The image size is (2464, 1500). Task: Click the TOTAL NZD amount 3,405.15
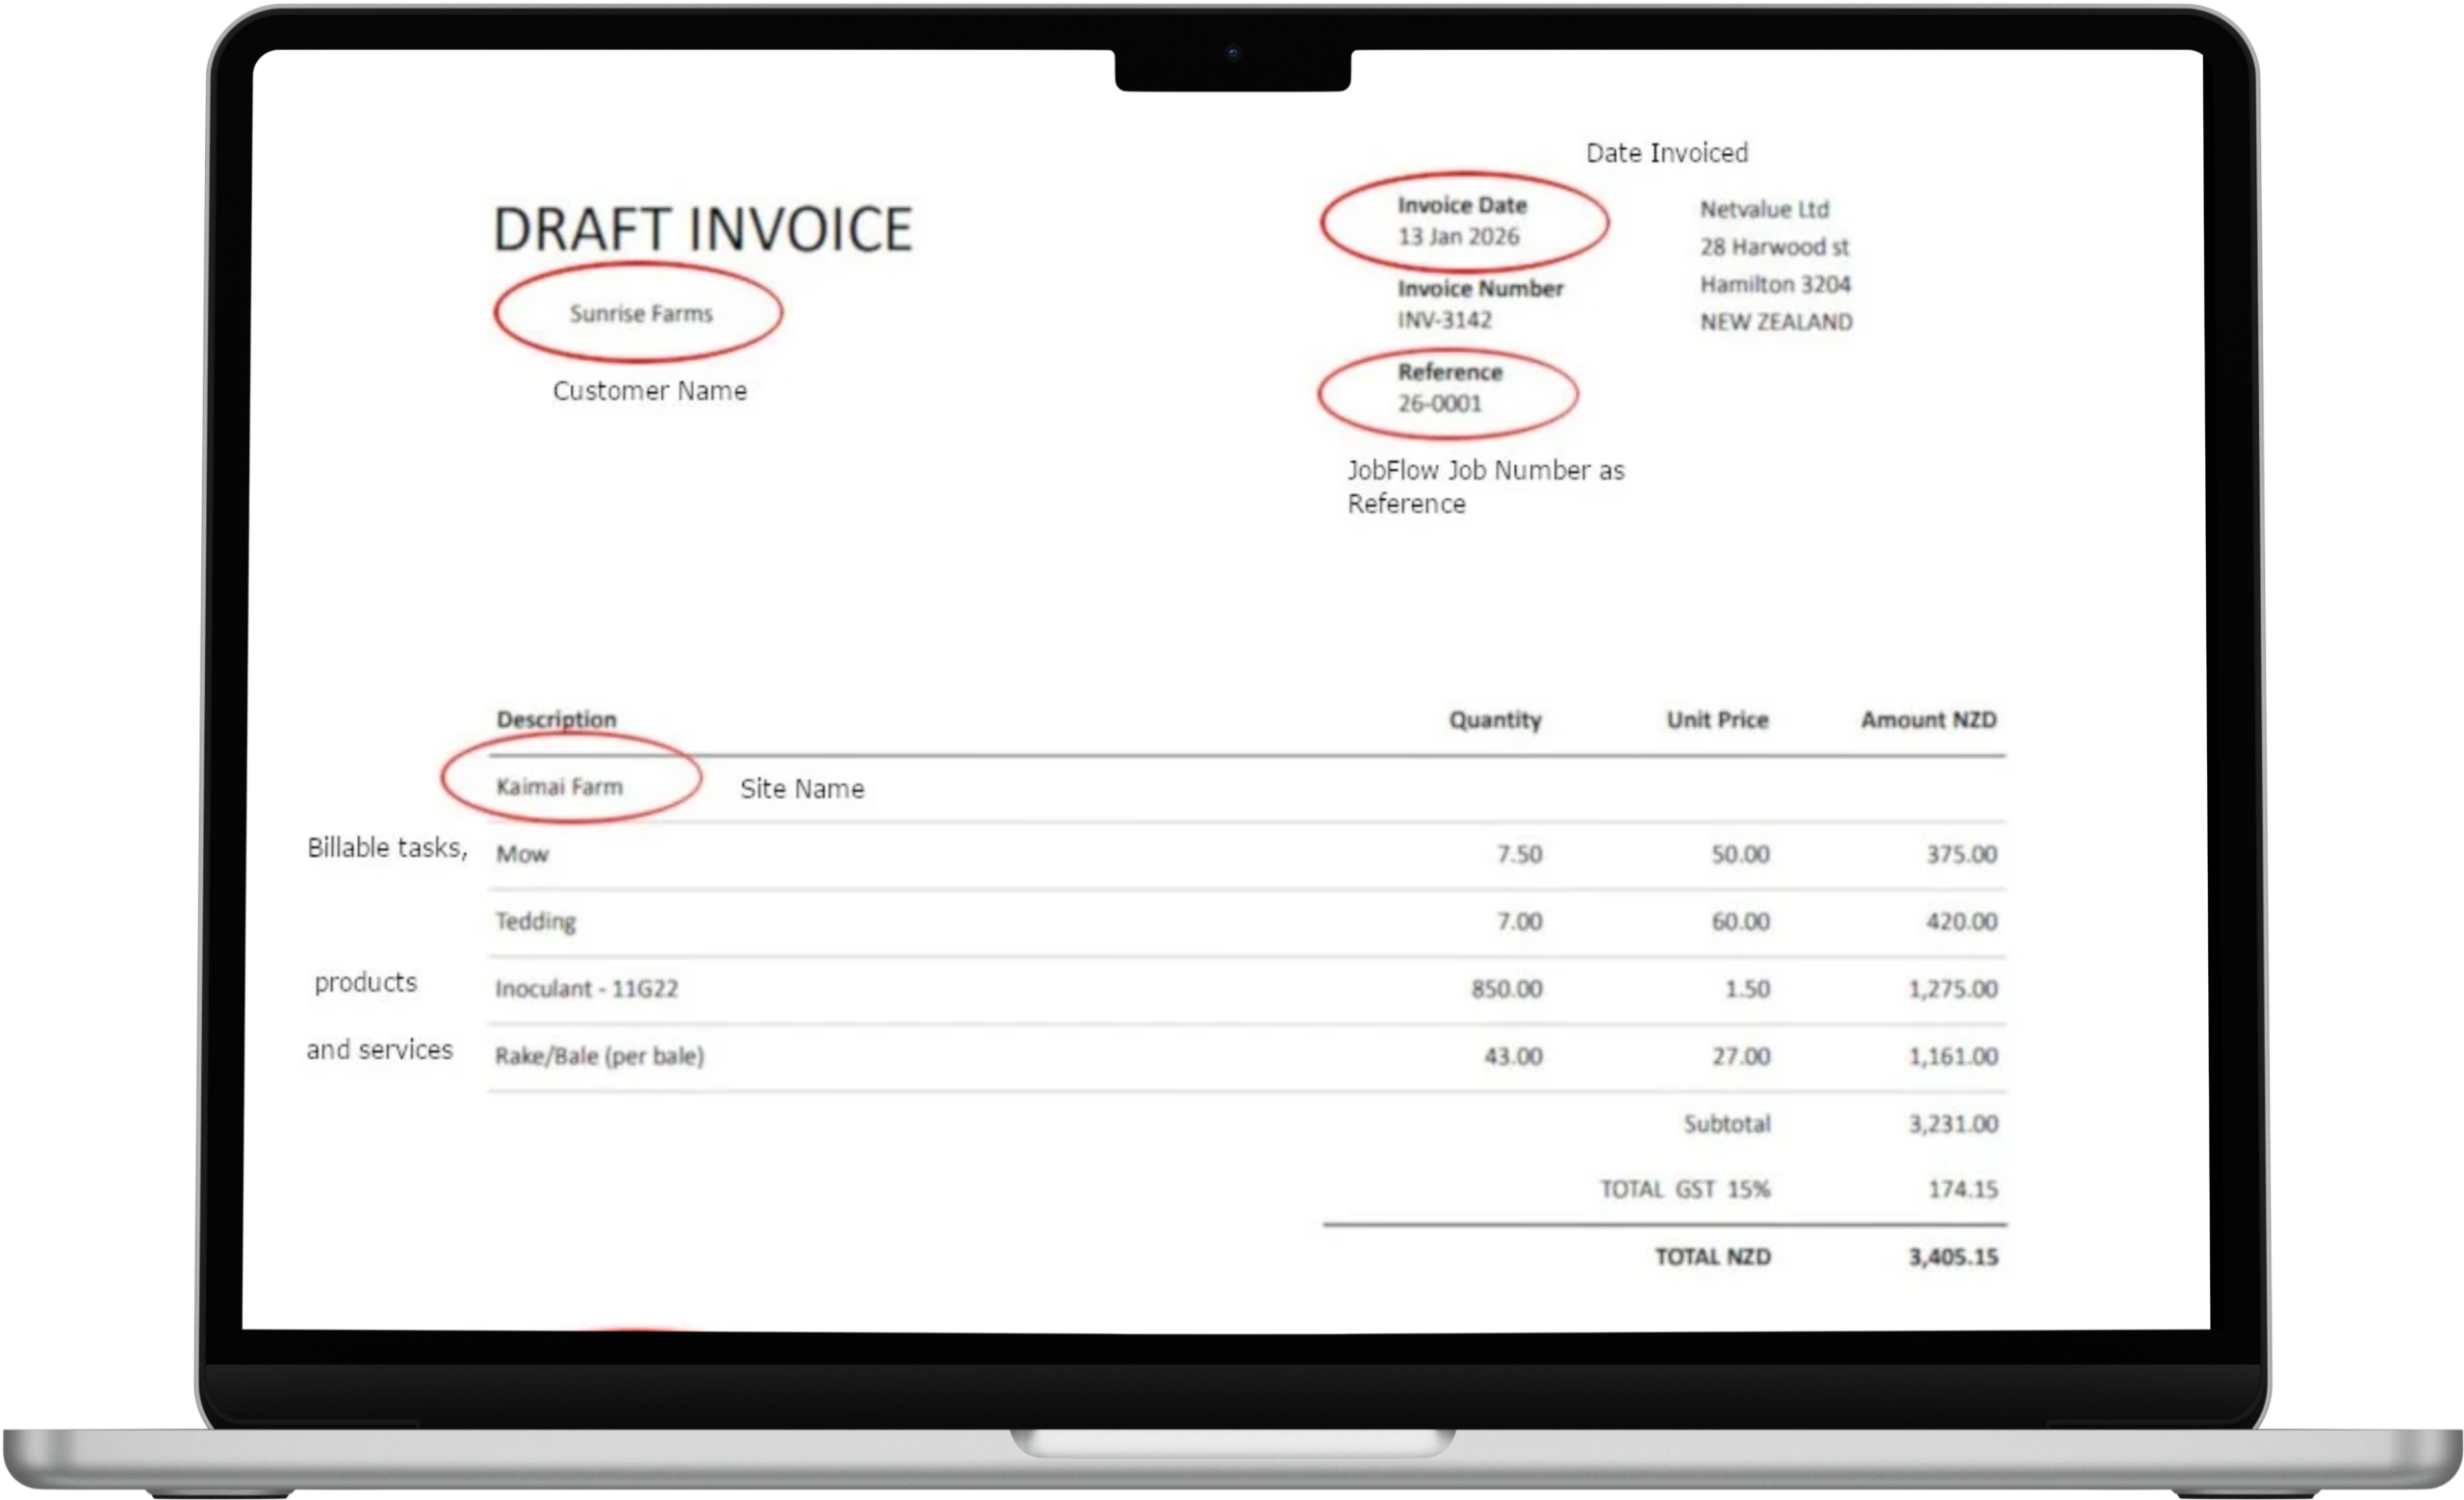(1953, 1257)
